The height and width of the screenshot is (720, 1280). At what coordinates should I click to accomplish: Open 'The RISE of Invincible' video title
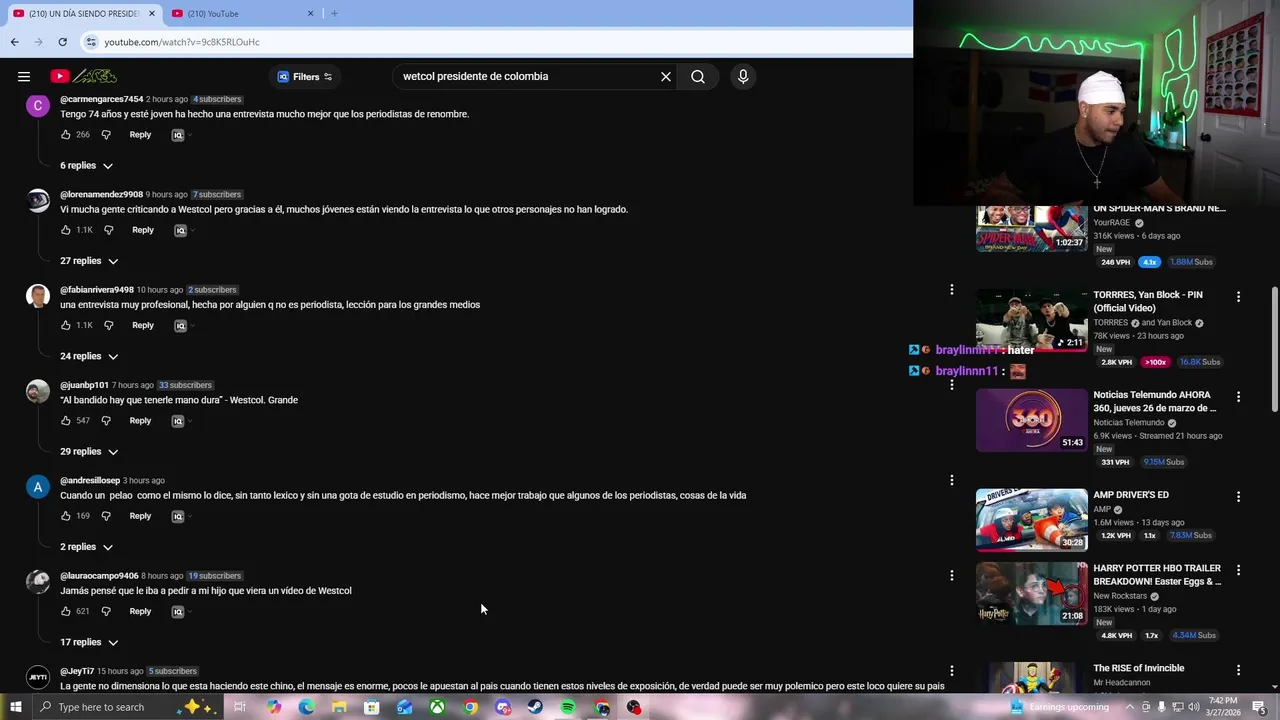pyautogui.click(x=1139, y=668)
